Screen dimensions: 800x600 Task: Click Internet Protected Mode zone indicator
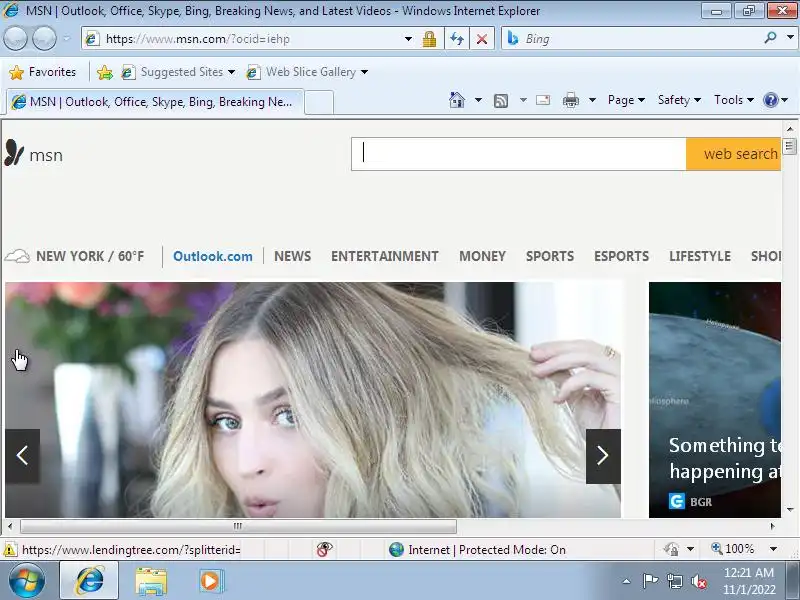point(478,549)
